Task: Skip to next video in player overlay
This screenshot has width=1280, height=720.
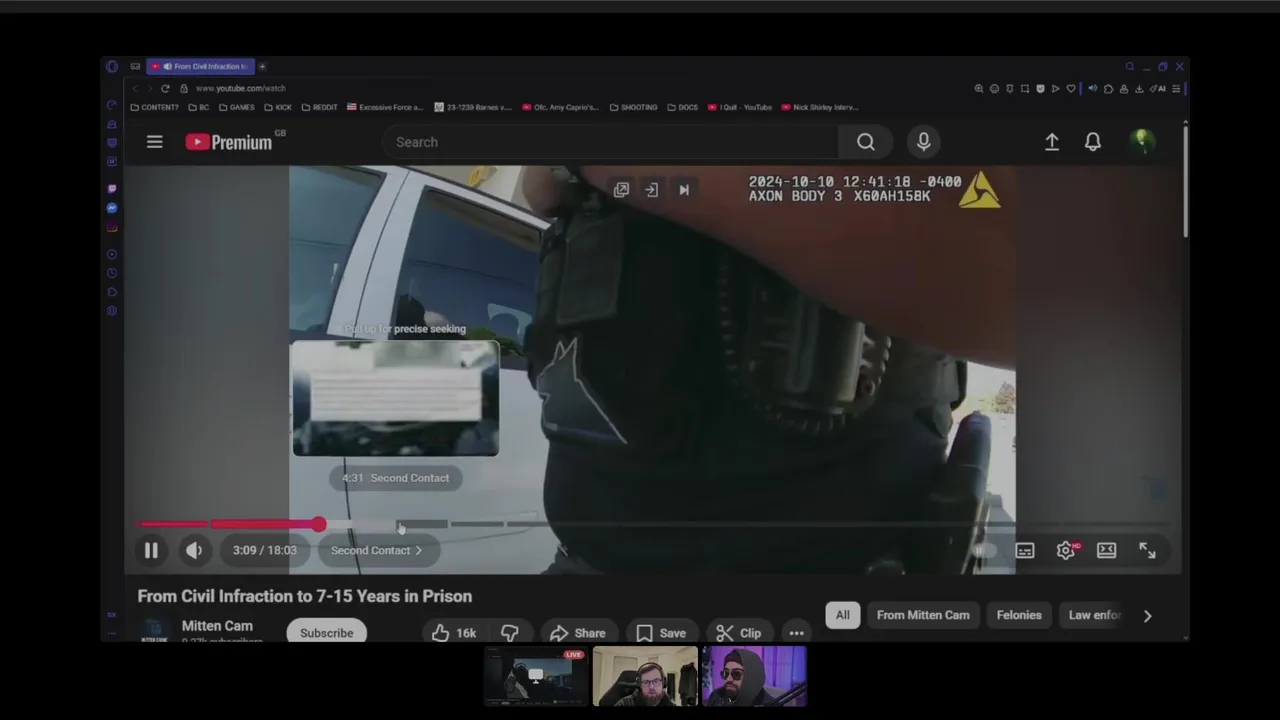Action: click(684, 190)
